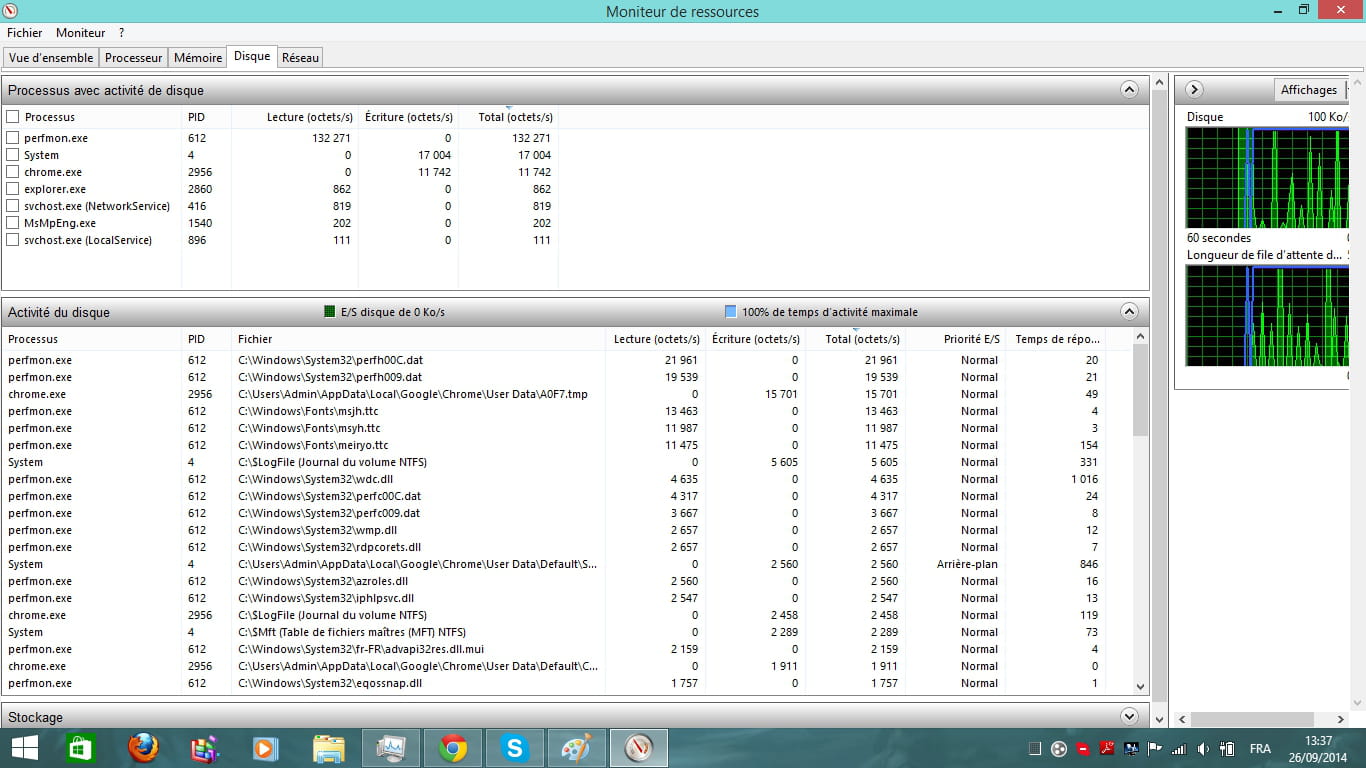Open the battery power tray icon
Screen dimensions: 1366x768
(x=1226, y=749)
